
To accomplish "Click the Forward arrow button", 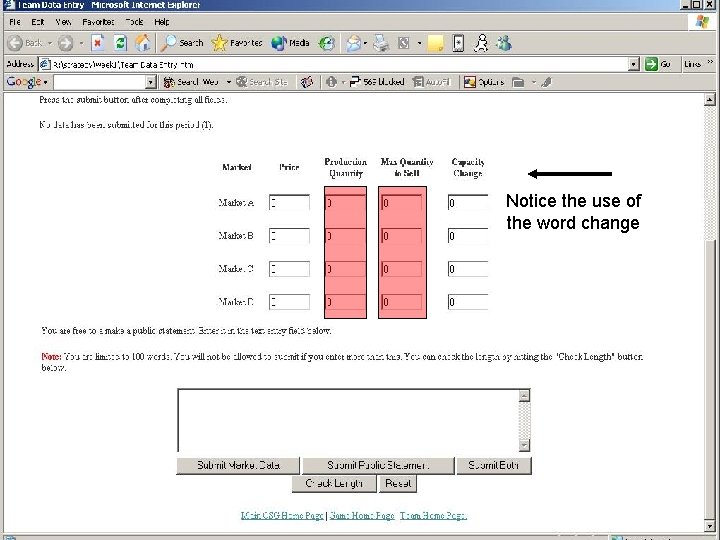I will (x=65, y=43).
